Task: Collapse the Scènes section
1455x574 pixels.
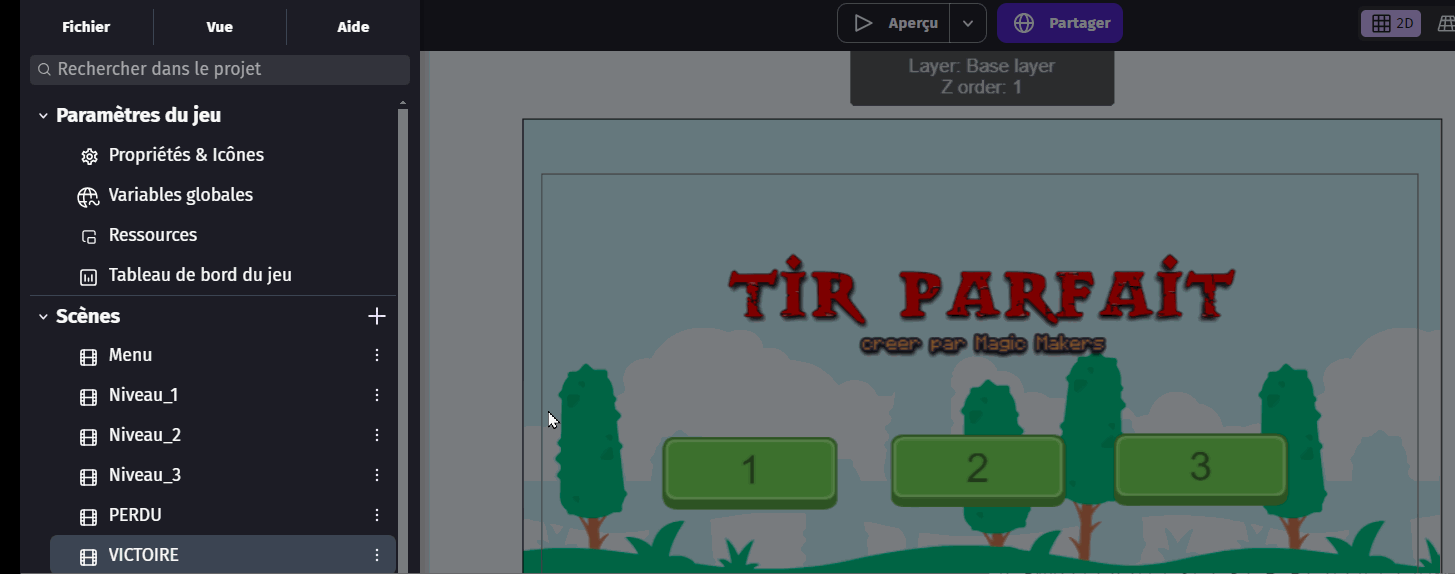Action: pyautogui.click(x=43, y=317)
